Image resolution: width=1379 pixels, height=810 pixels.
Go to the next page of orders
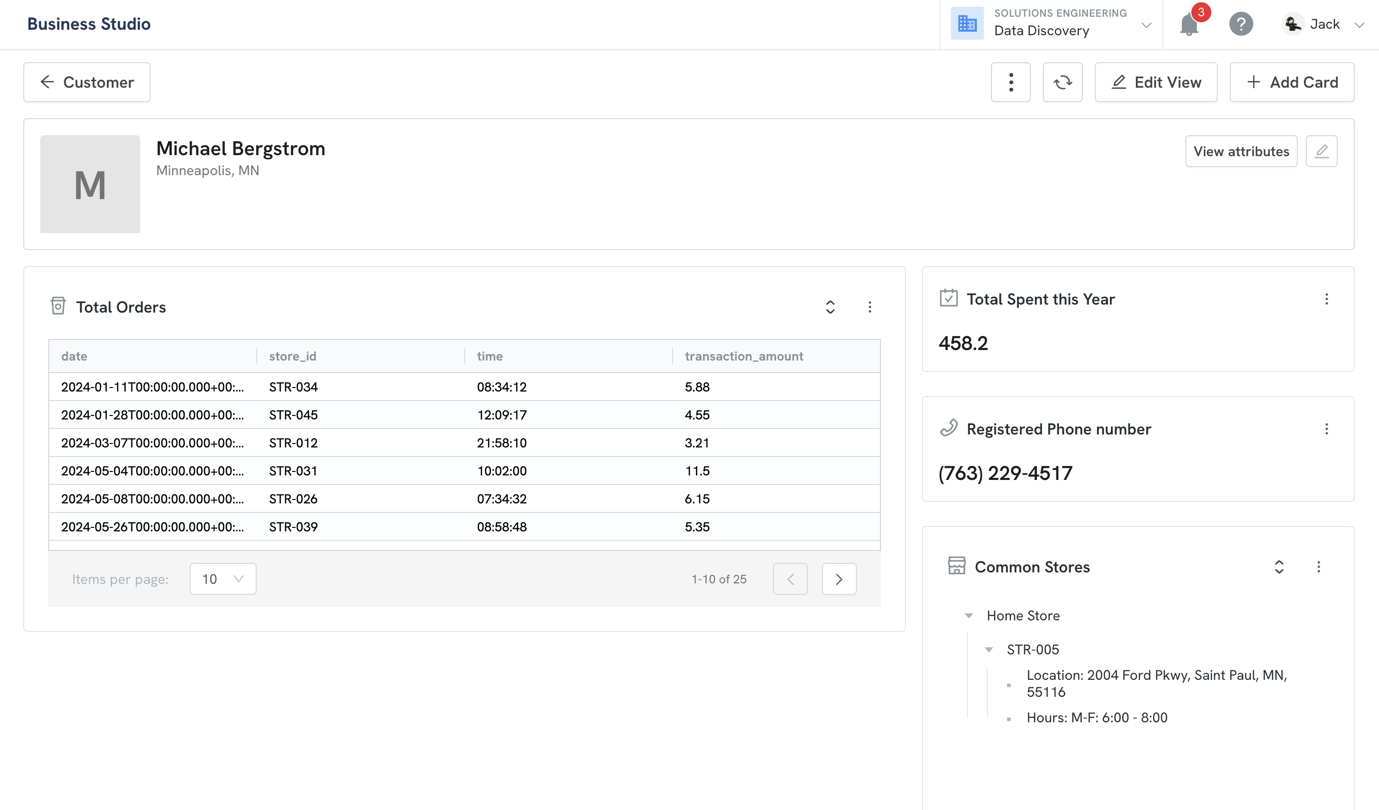point(839,579)
